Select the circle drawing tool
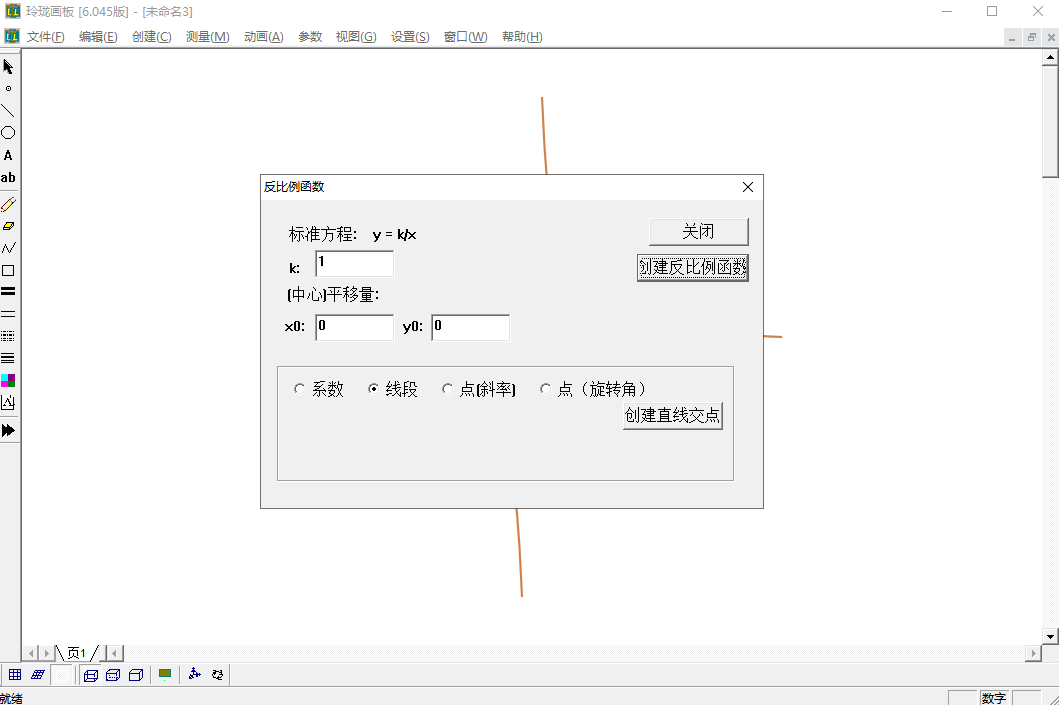1059x705 pixels. pos(8,133)
